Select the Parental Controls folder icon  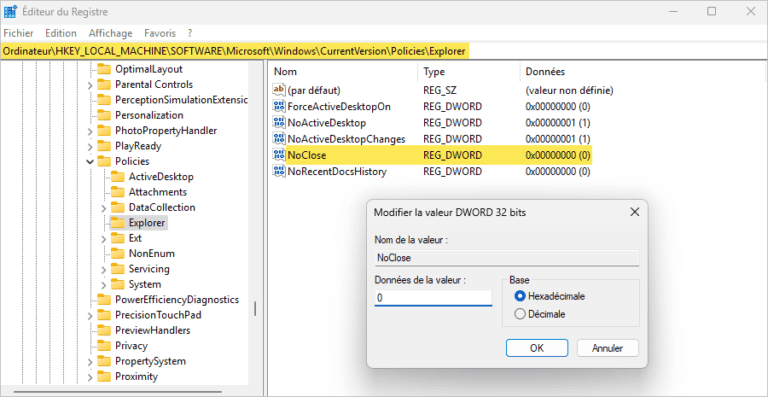pyautogui.click(x=103, y=85)
